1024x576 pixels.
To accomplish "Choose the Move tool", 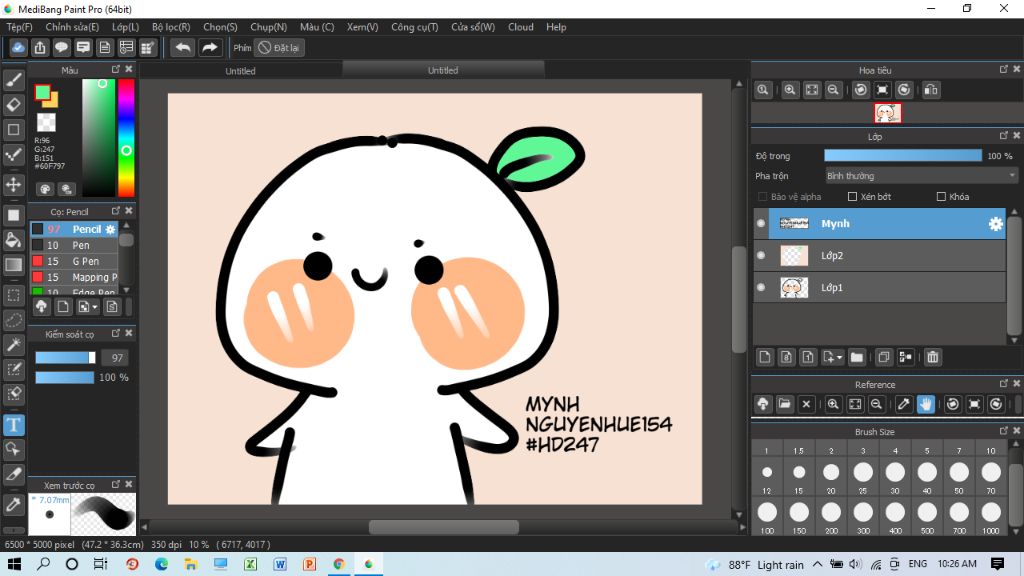I will (14, 185).
